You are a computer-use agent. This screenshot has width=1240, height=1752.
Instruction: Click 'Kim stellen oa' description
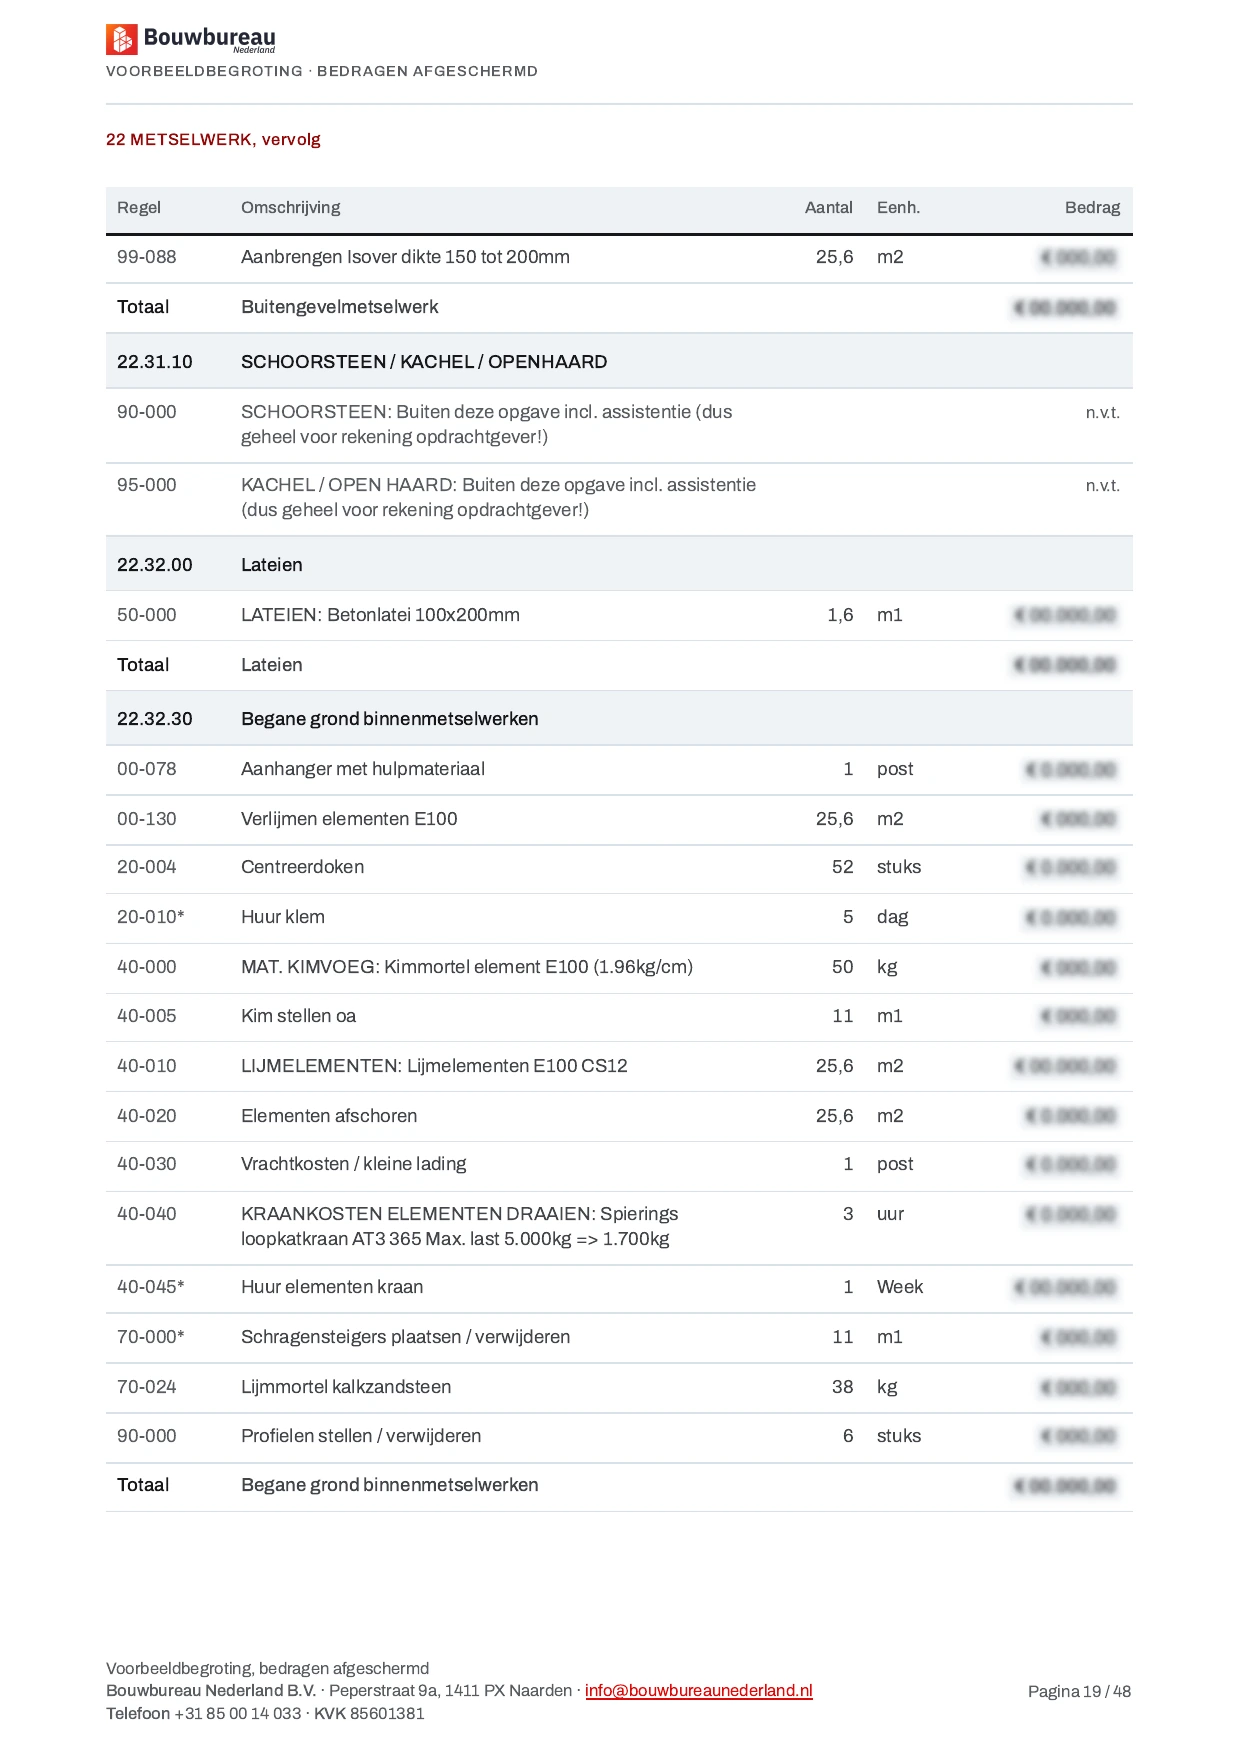298,1016
